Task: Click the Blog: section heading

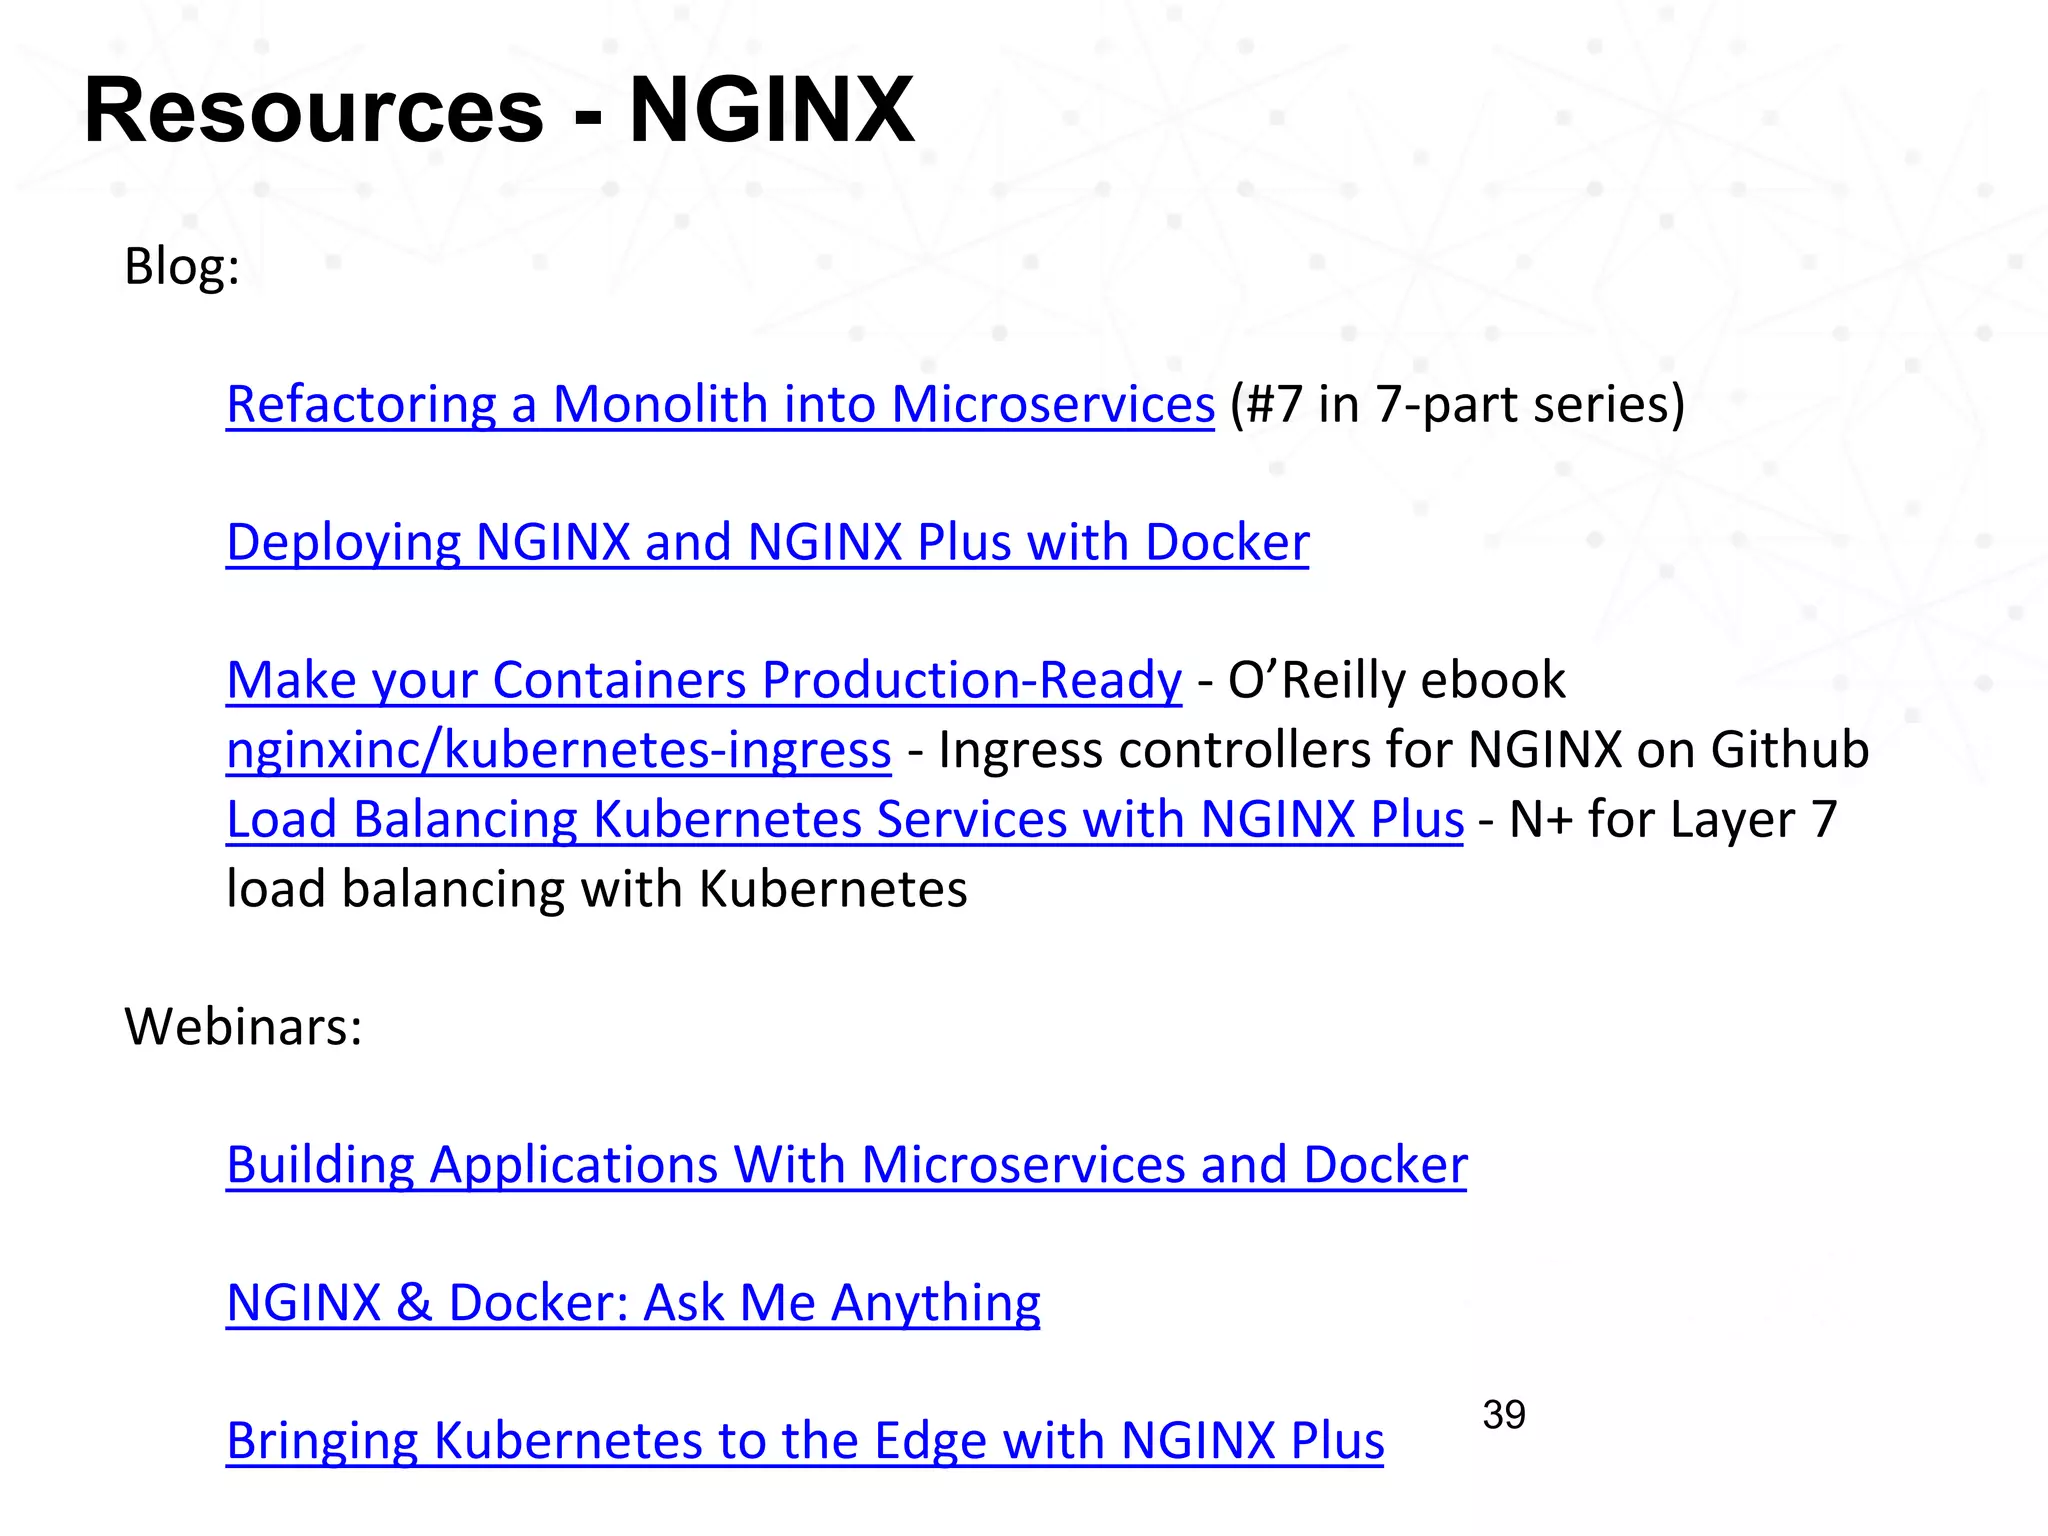Action: point(182,267)
